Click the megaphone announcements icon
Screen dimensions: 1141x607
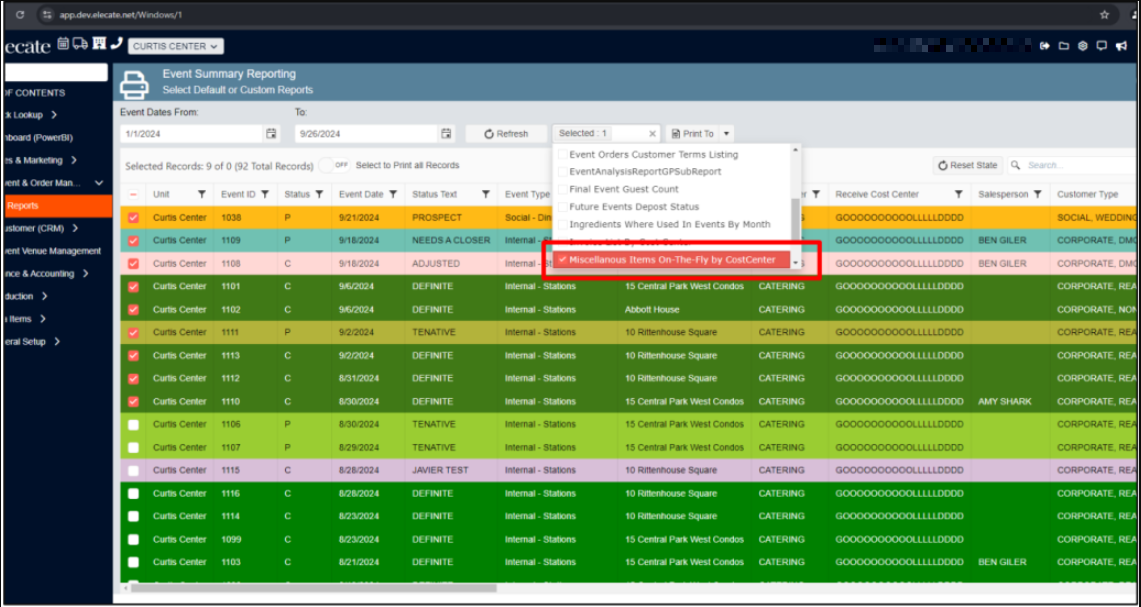click(x=1123, y=46)
